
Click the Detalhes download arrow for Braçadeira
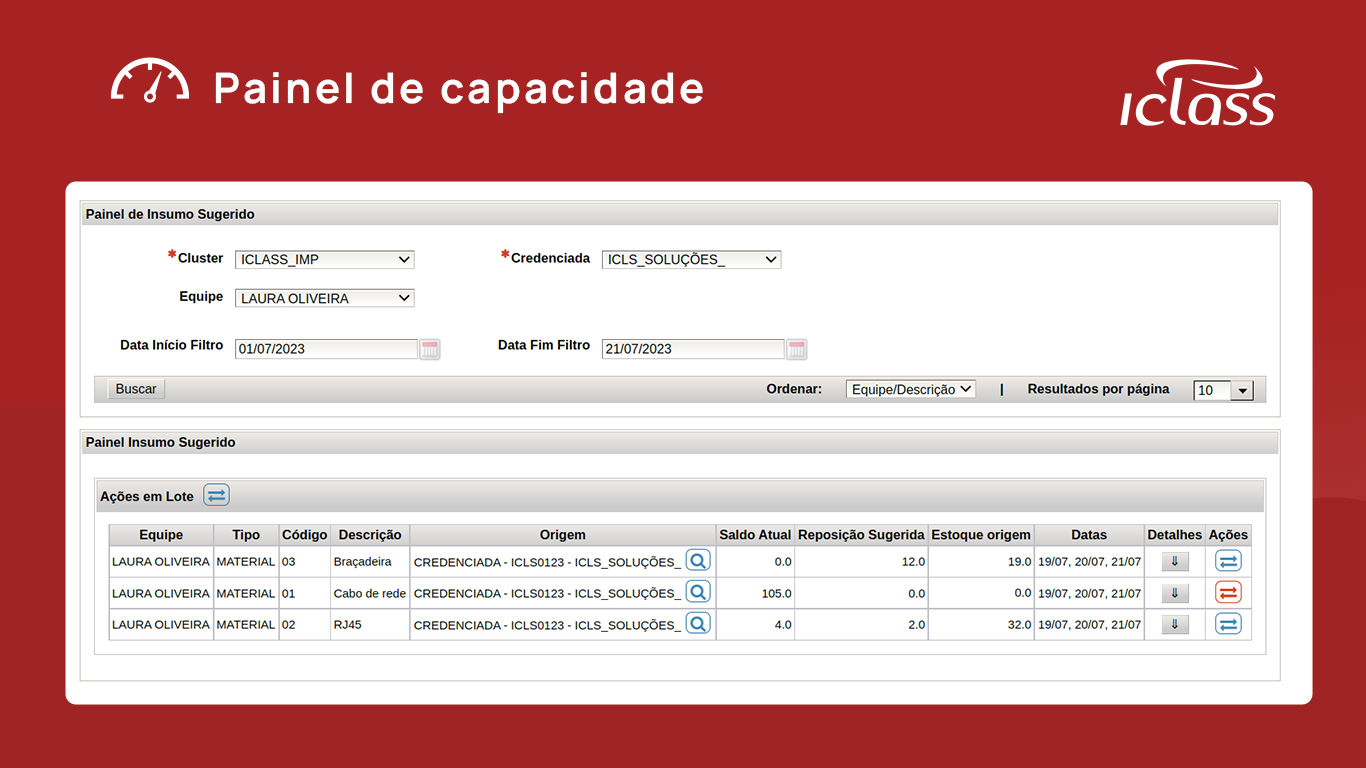click(x=1174, y=560)
